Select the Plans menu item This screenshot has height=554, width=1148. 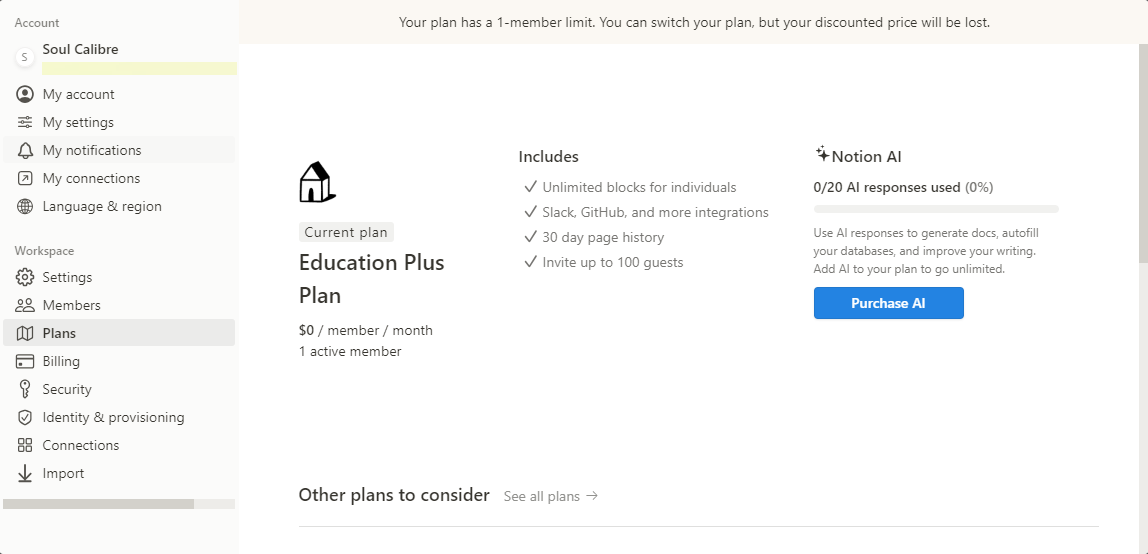[119, 333]
